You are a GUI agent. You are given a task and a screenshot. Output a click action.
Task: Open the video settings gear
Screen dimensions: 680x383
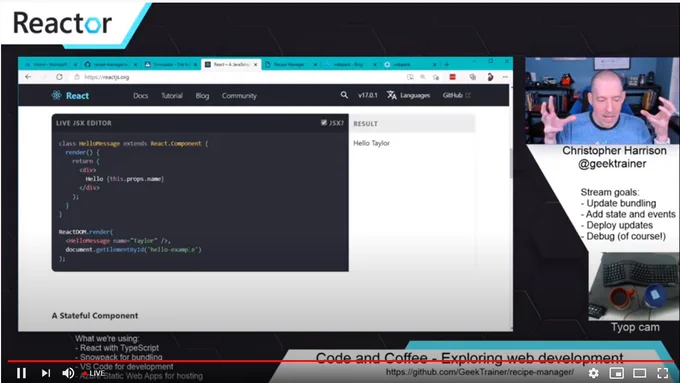tap(594, 373)
